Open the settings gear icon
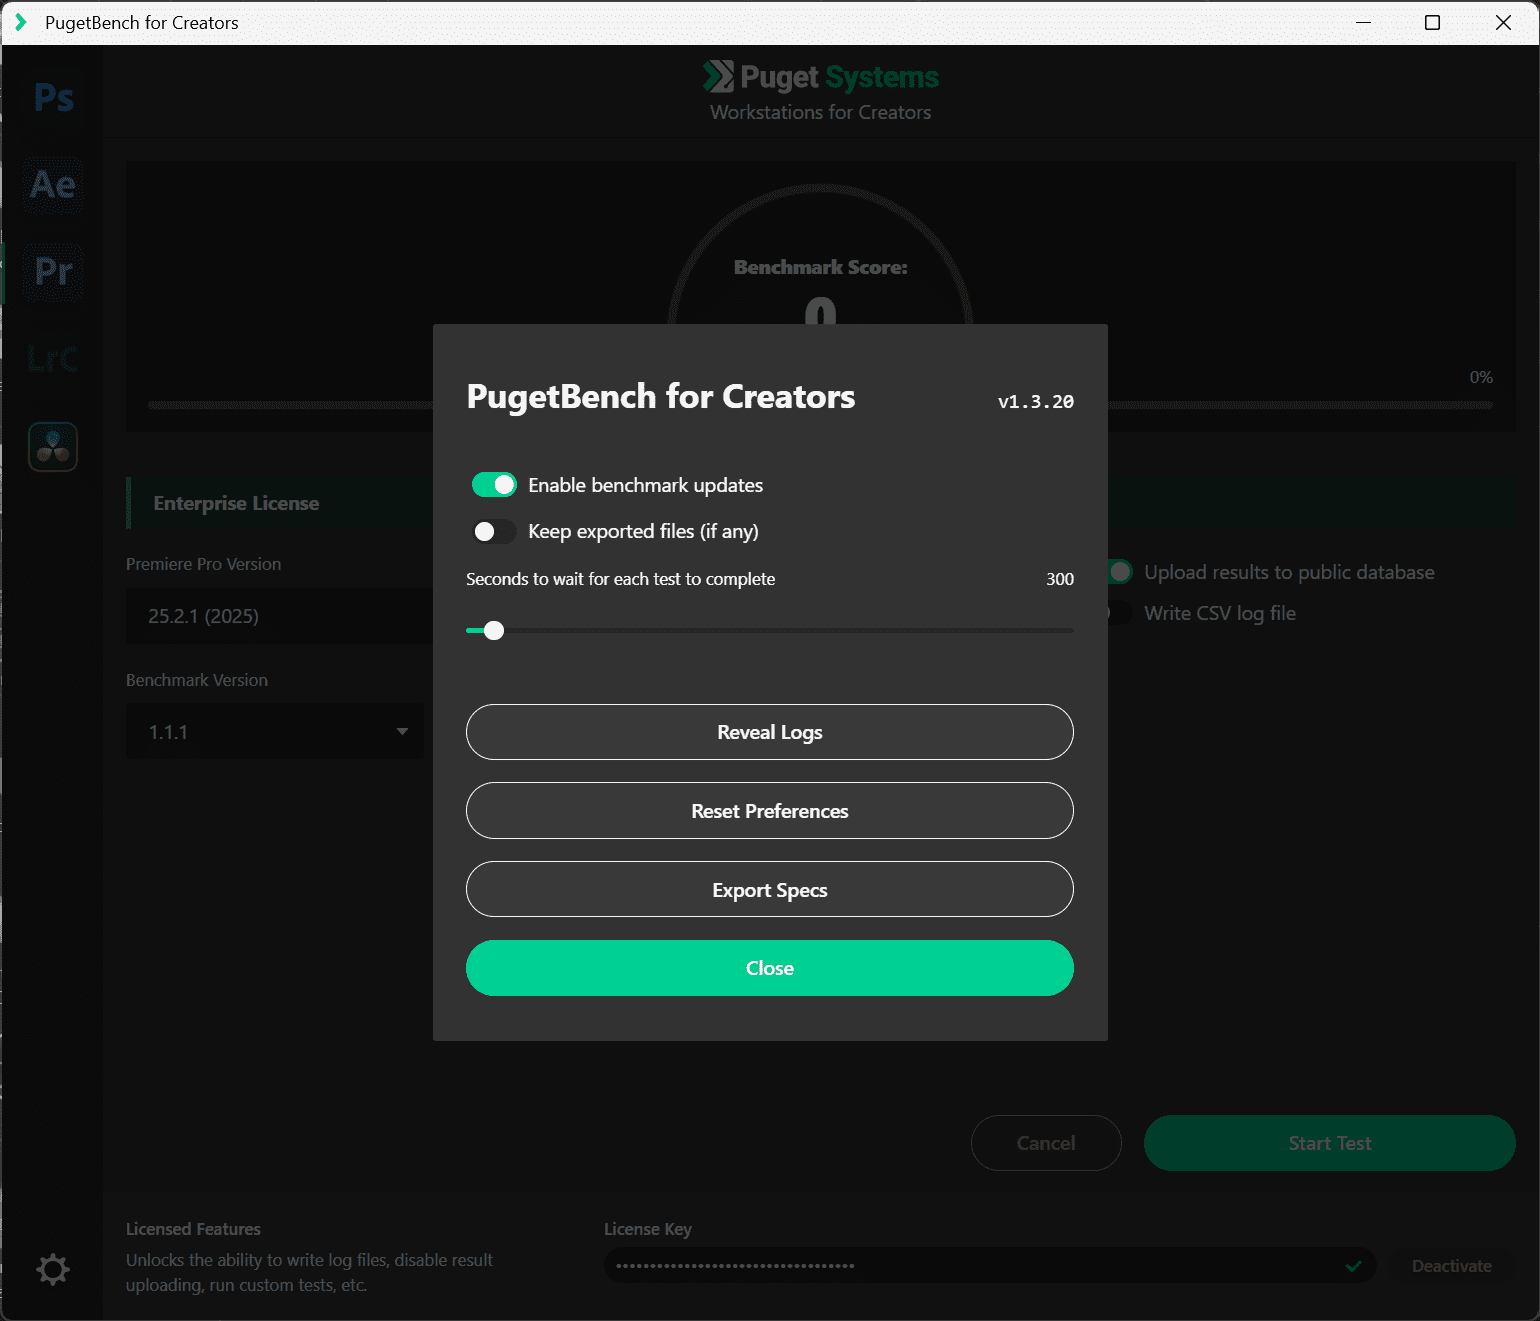The image size is (1540, 1321). pyautogui.click(x=53, y=1269)
